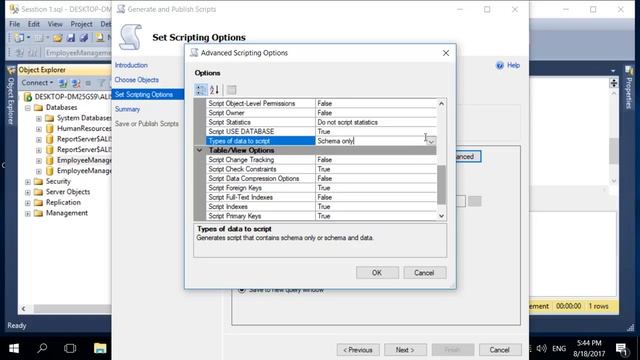This screenshot has width=640, height=360.
Task: Select the Script Full-Text Indexes row
Action: click(x=321, y=198)
